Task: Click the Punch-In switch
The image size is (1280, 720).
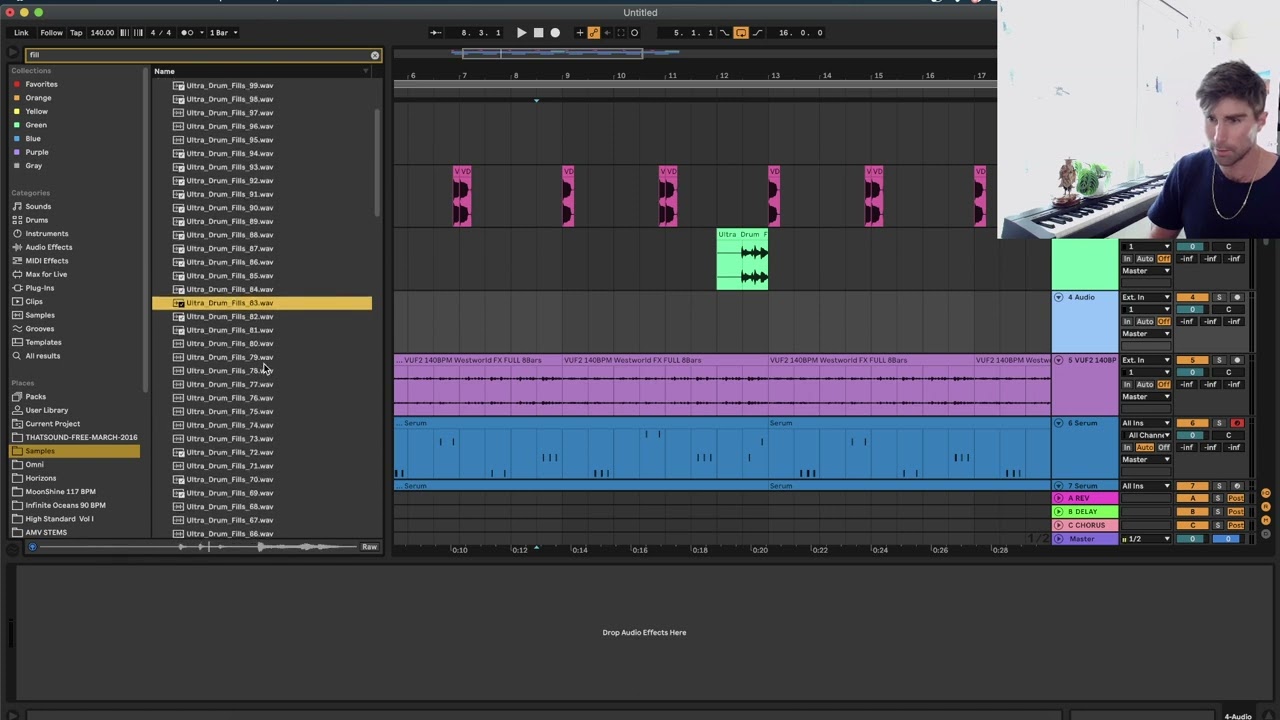Action: click(726, 33)
